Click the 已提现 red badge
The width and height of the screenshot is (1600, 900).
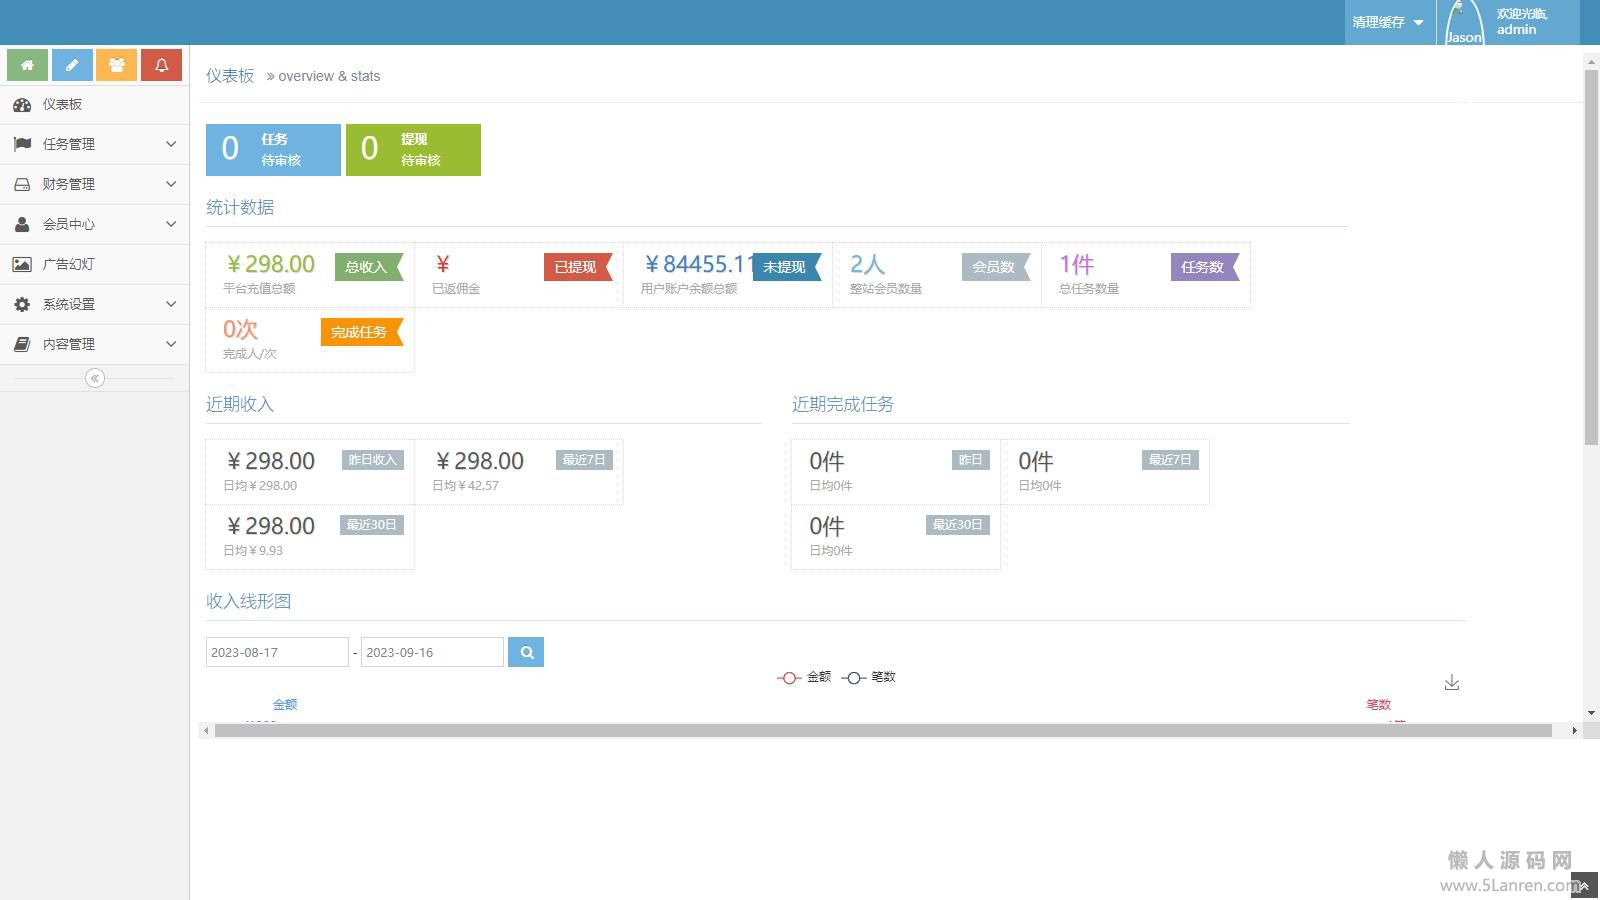[578, 267]
